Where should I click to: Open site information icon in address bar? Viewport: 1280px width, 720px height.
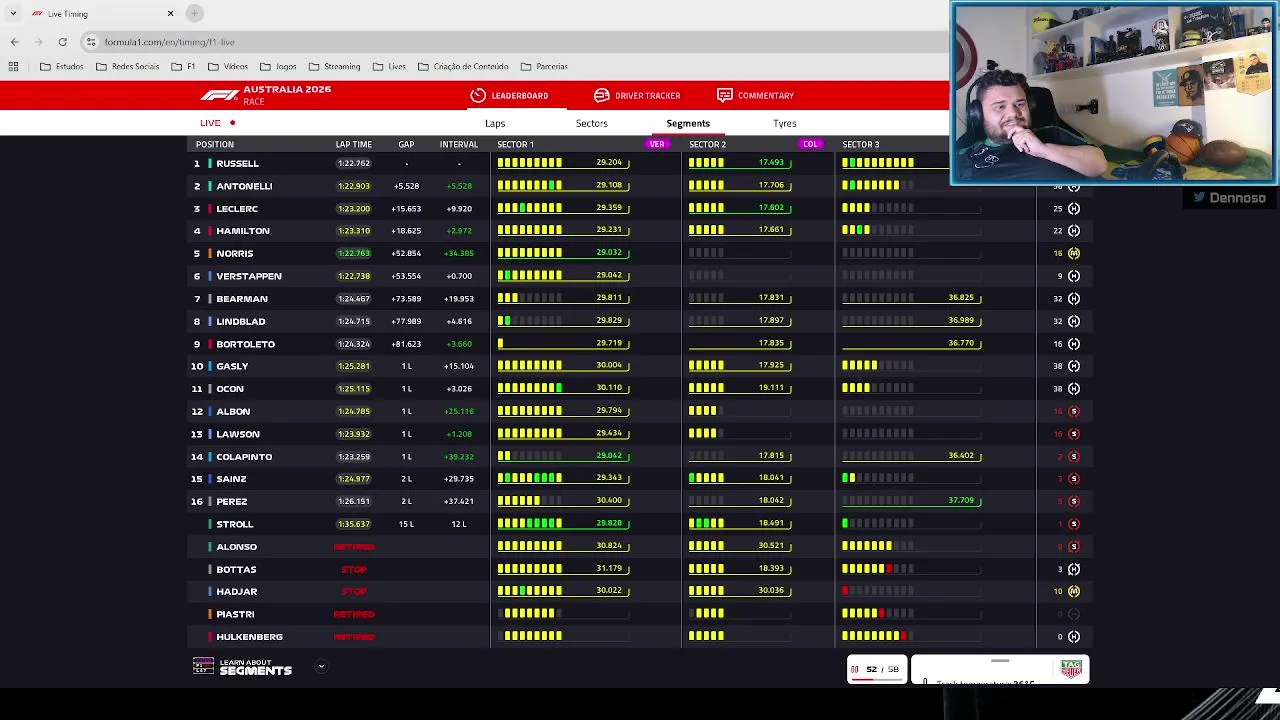(x=91, y=42)
